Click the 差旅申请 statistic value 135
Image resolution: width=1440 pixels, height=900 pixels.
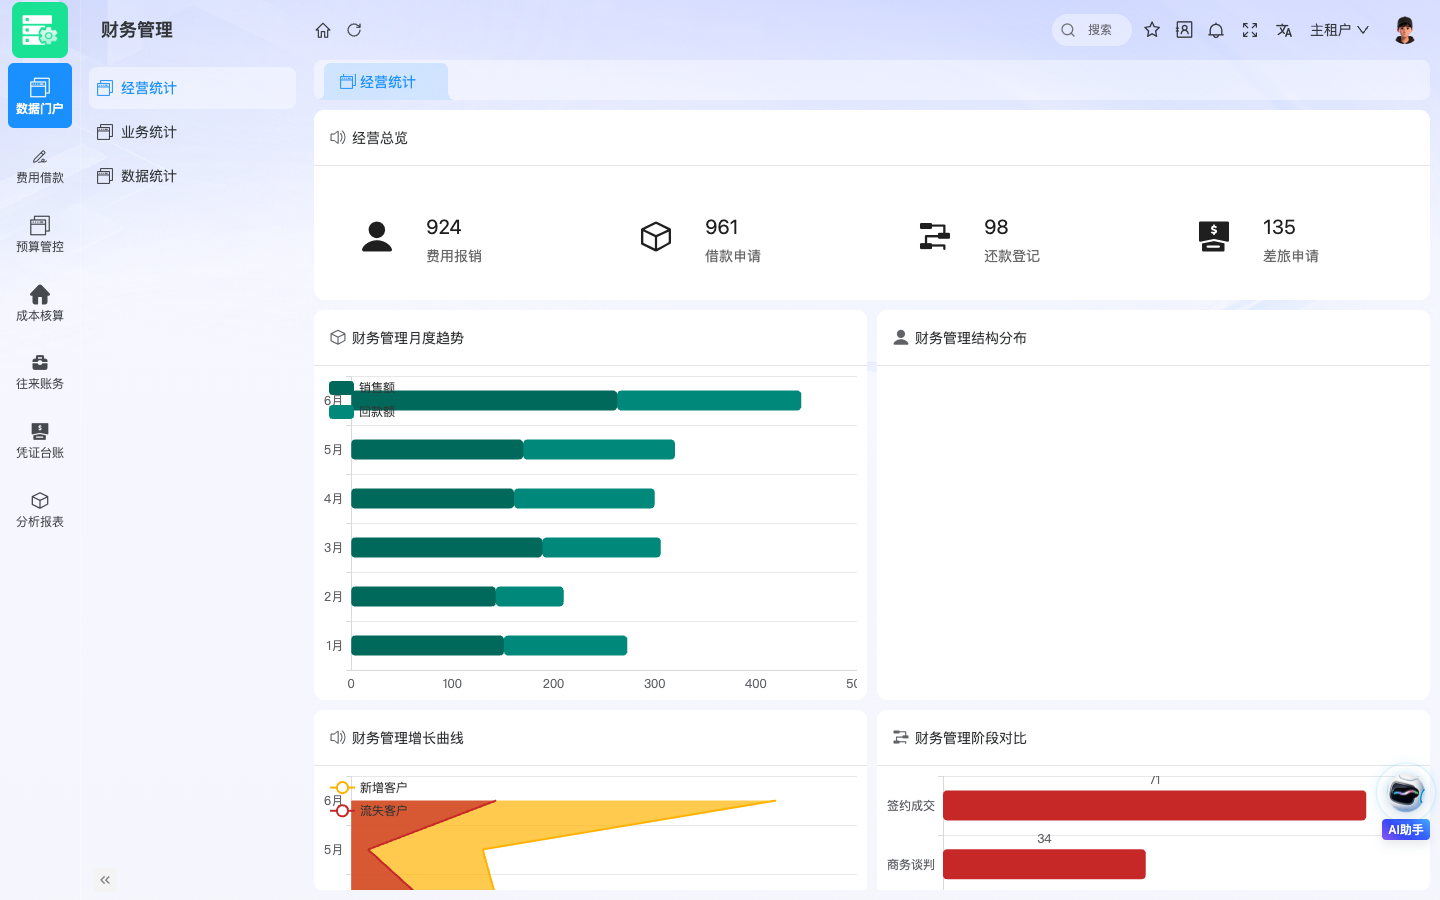click(1279, 227)
